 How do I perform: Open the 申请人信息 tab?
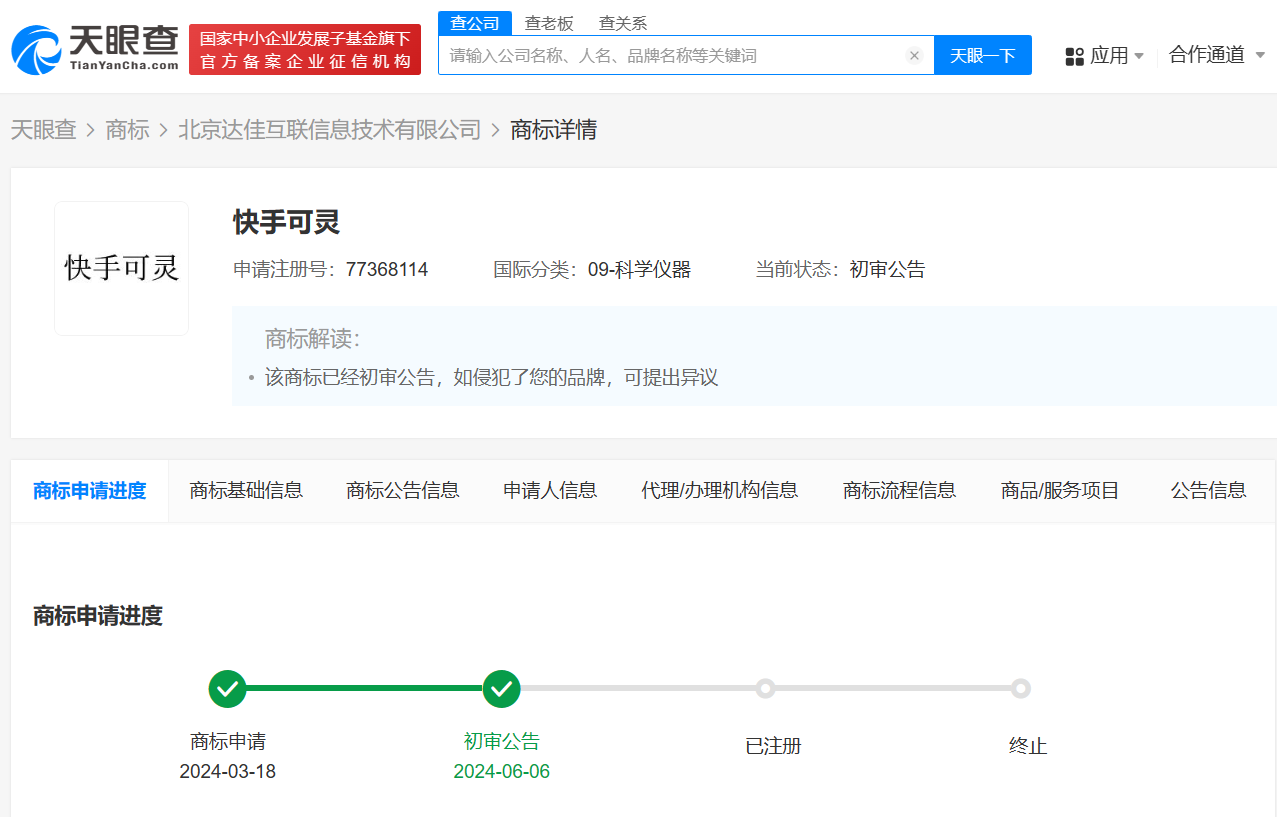pyautogui.click(x=549, y=490)
